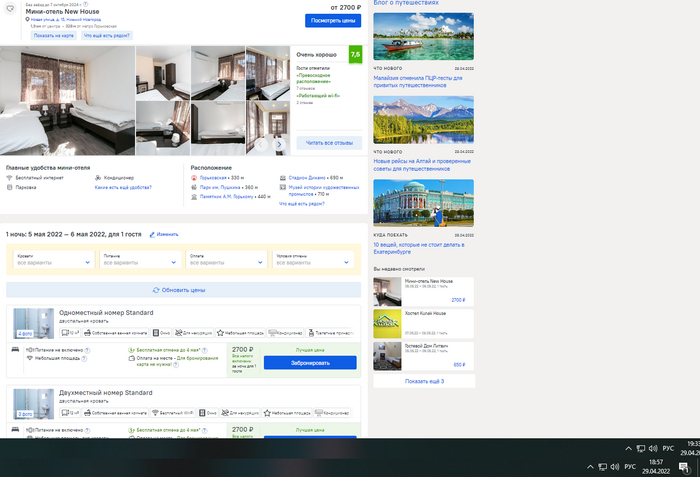Click single room toiletries amenity chip
The image size is (700, 477).
330,333
